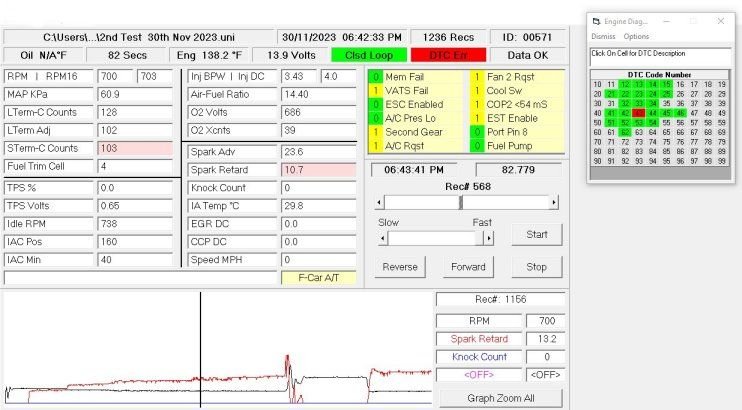
Task: Click DTC code 21 cell
Action: [x=610, y=94]
